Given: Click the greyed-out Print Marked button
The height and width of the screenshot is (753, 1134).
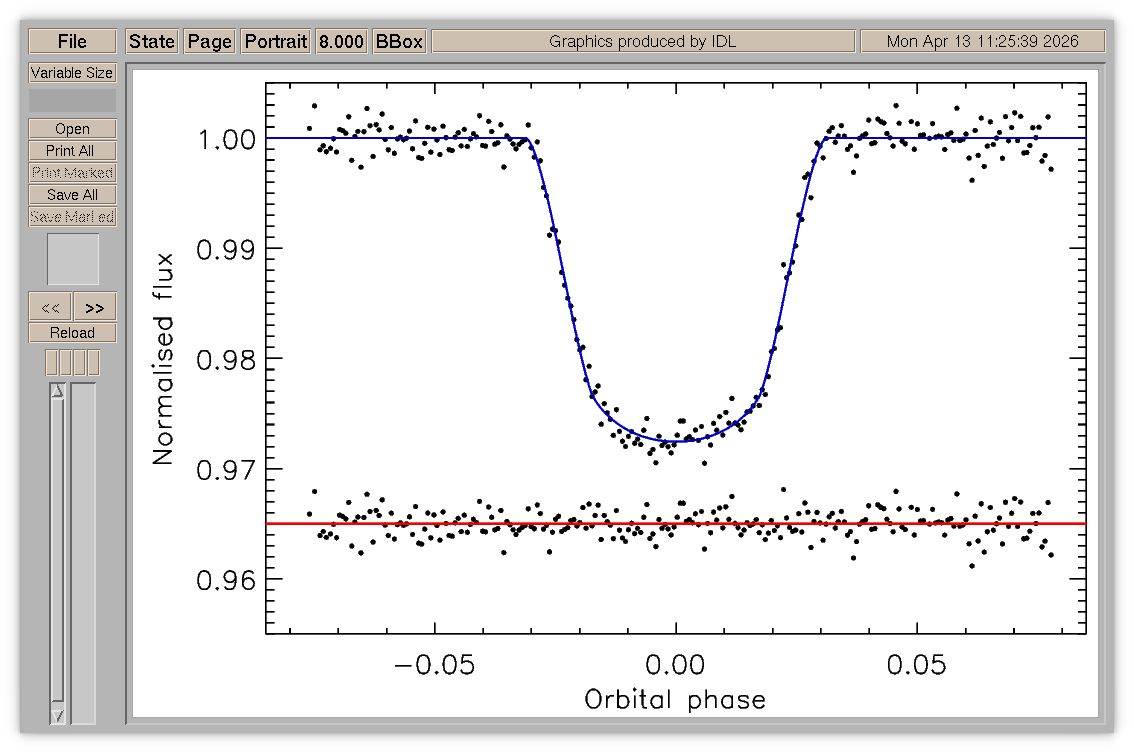Looking at the screenshot, I should point(72,173).
